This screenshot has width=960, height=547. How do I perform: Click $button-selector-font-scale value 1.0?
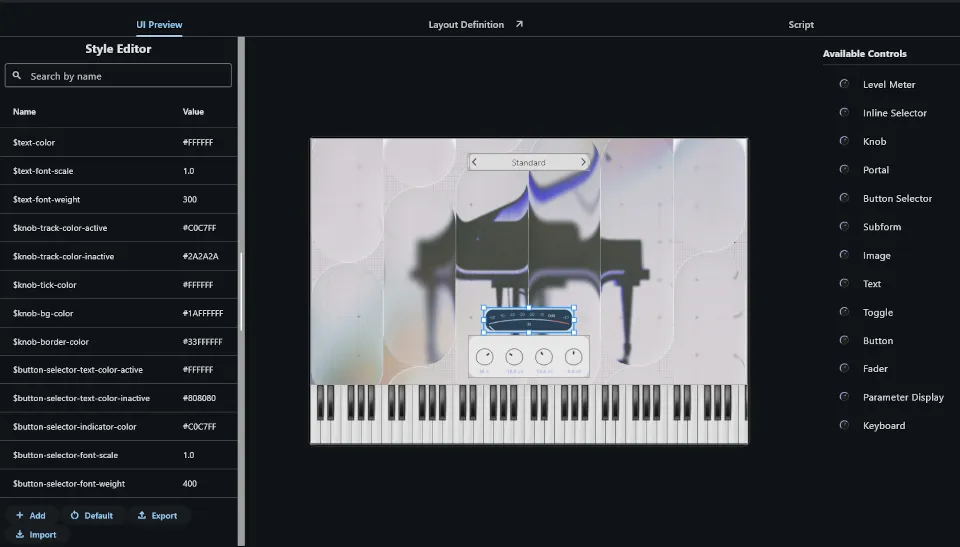[189, 455]
